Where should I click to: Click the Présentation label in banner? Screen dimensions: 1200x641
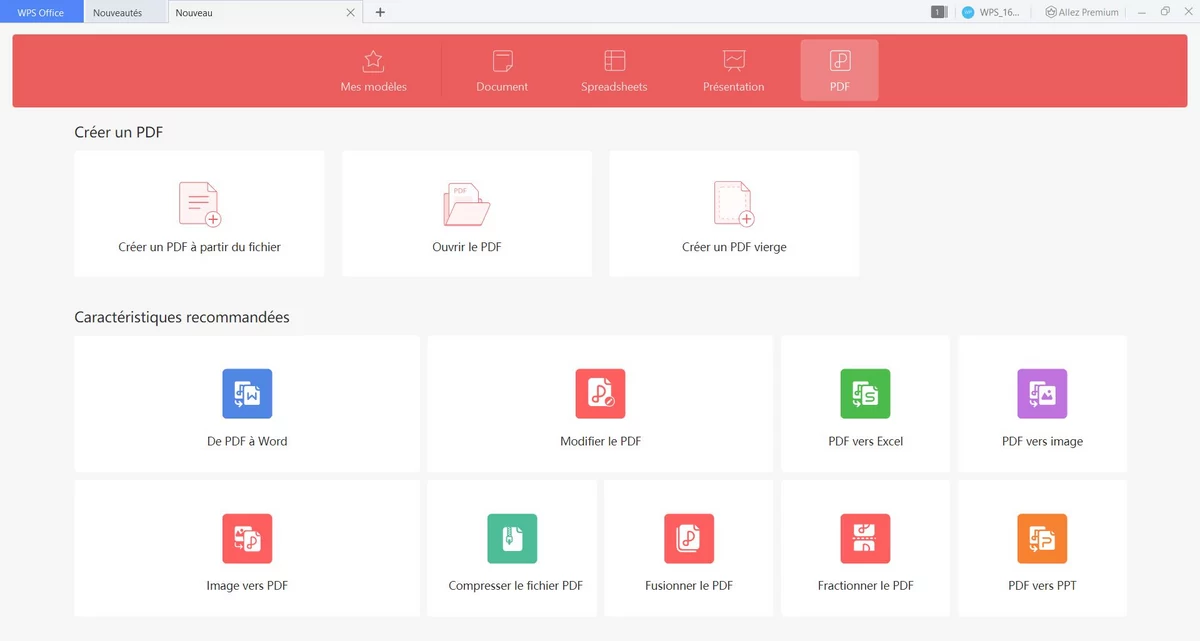(x=733, y=87)
